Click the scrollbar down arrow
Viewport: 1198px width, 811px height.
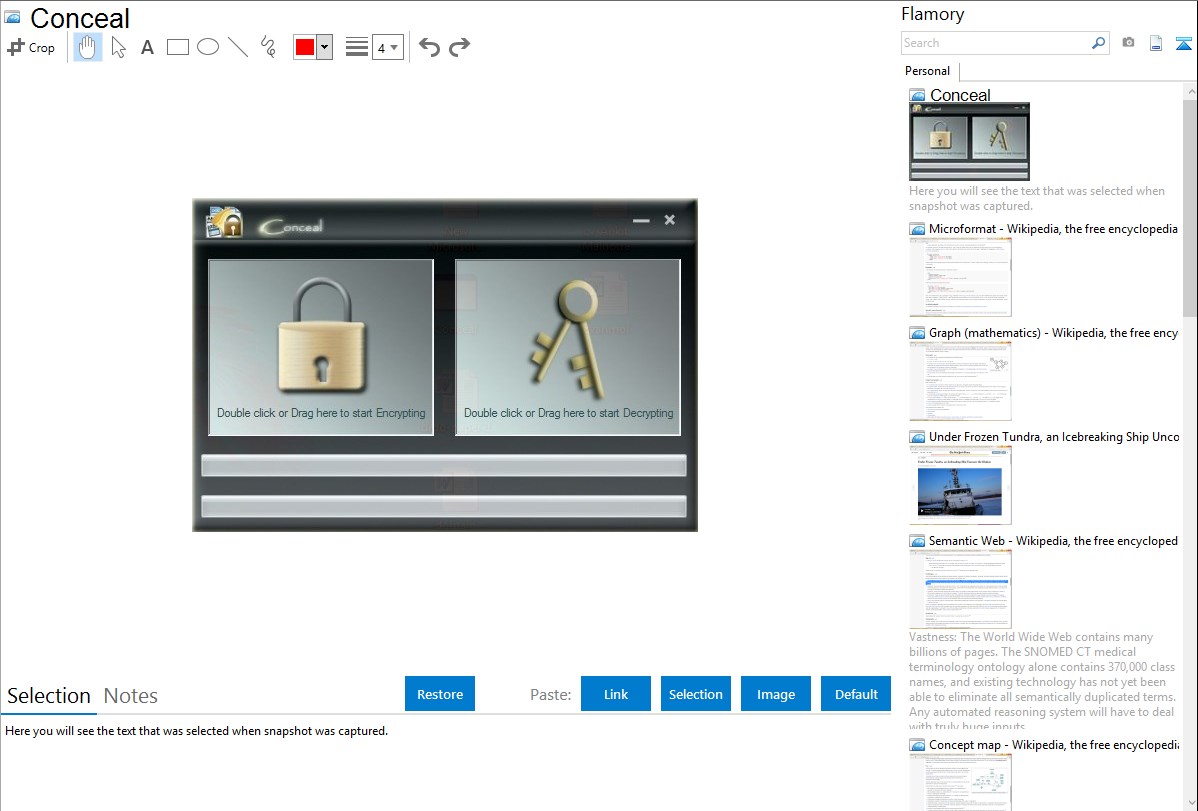point(1190,803)
